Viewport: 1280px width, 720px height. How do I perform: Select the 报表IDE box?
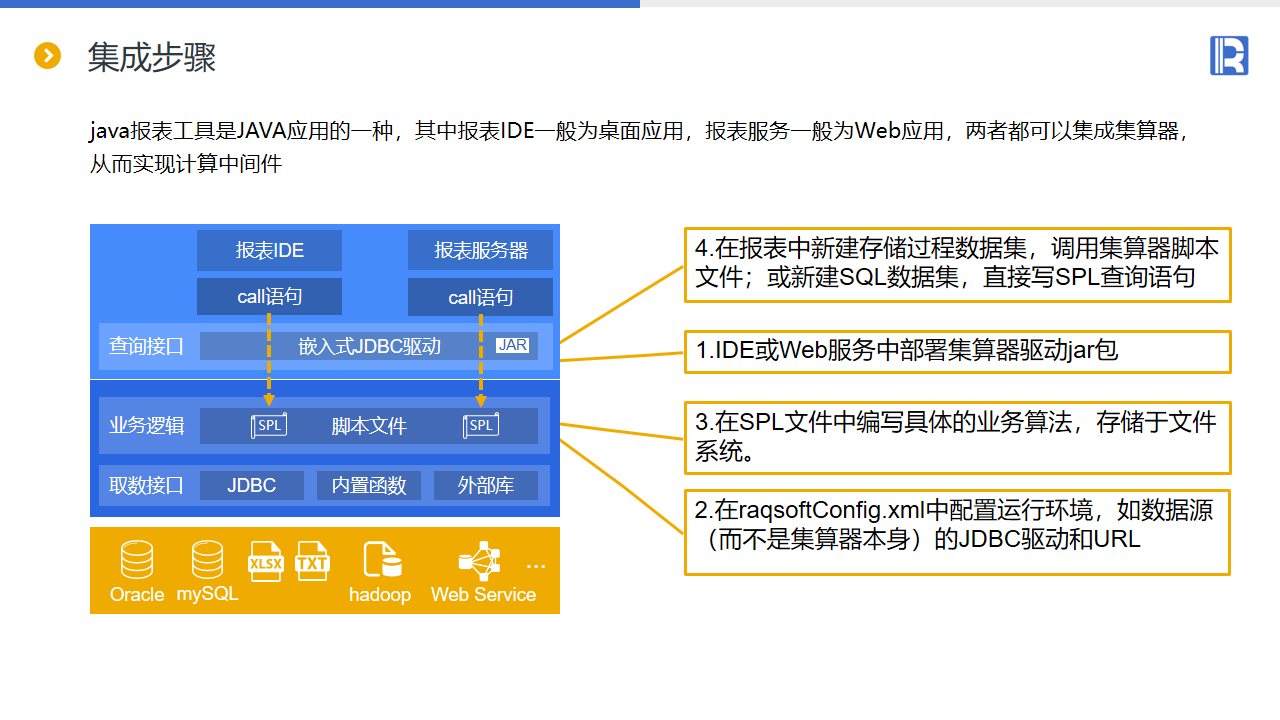pyautogui.click(x=270, y=250)
